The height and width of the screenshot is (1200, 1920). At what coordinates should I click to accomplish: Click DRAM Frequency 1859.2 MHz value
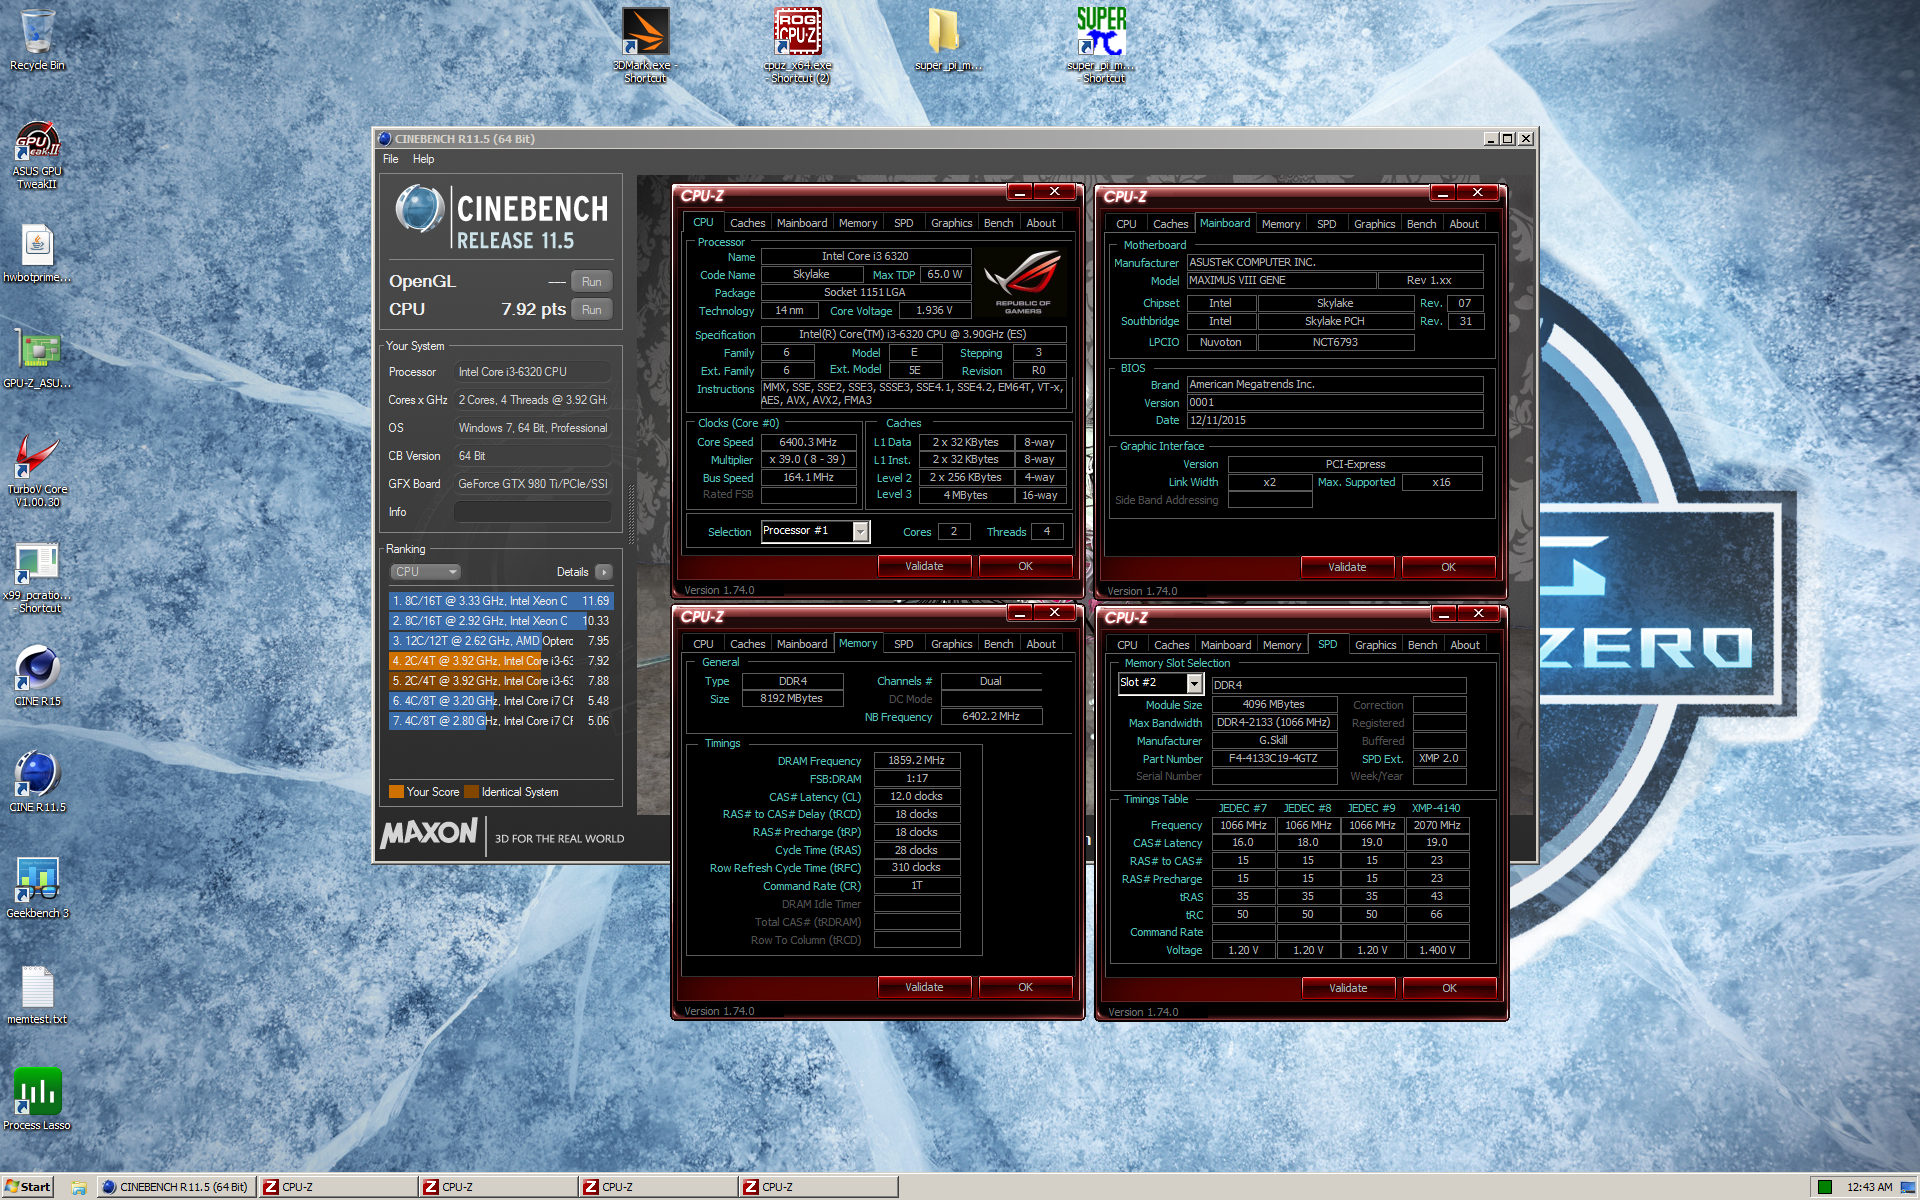pyautogui.click(x=917, y=761)
